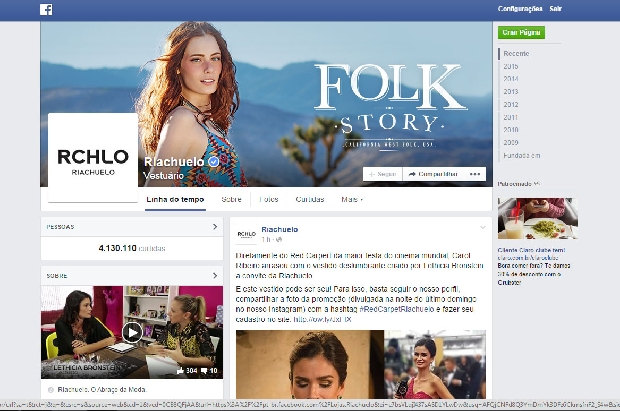Image resolution: width=620 pixels, height=411 pixels.
Task: Click the SOBRE section header
Action: coord(57,276)
